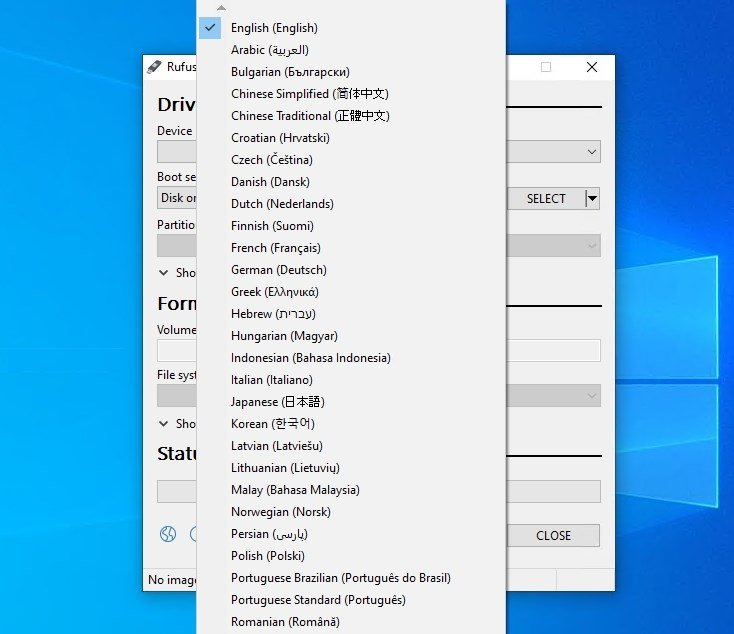Pick Malay (Bahasa Malaysia) language
Image resolution: width=734 pixels, height=634 pixels.
(351, 490)
